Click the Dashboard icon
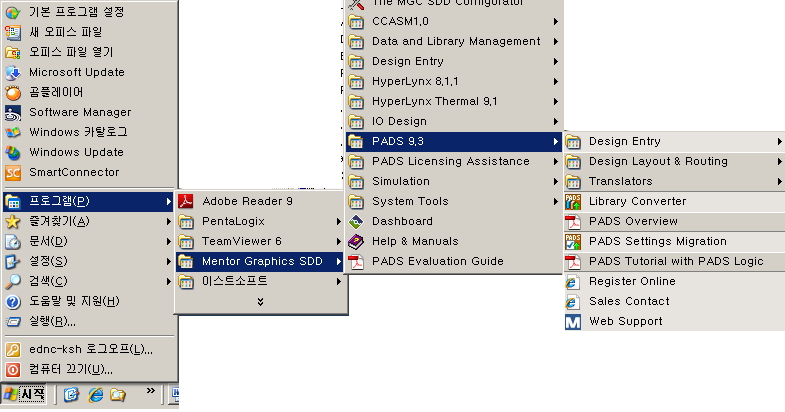This screenshot has width=785, height=412. [x=356, y=222]
